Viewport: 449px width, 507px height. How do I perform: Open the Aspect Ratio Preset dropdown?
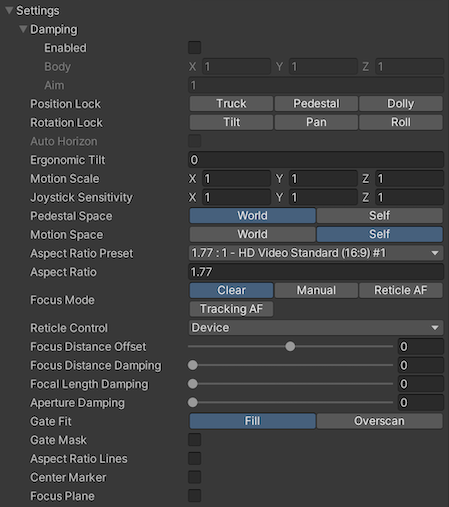click(316, 253)
